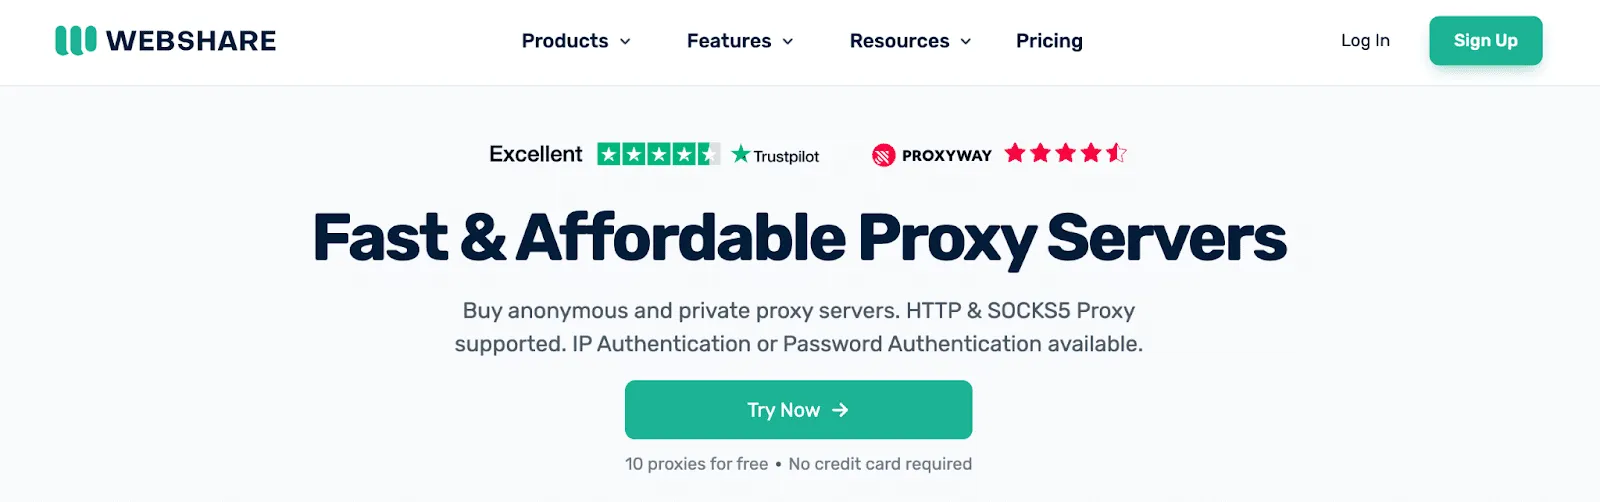Viewport: 1600px width, 502px height.
Task: Click the Sign Up button
Action: [1486, 41]
